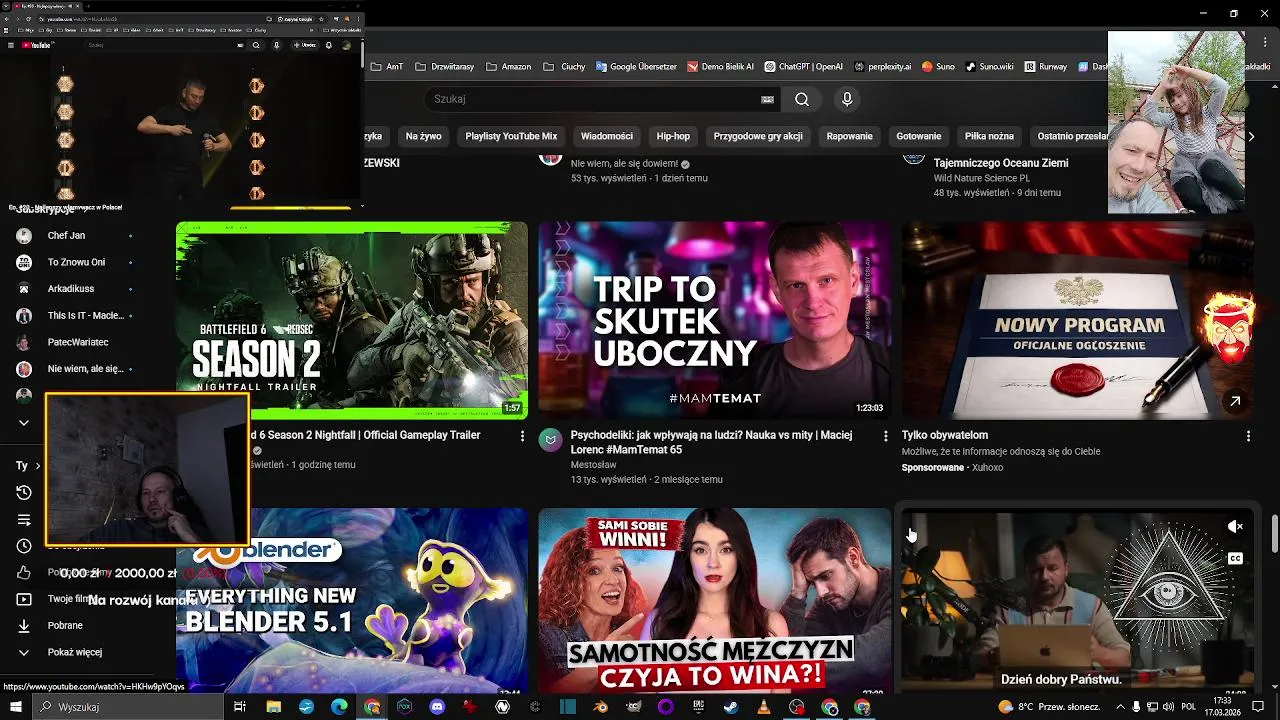Open the AmT bookmarks folder
The image size is (1280, 720).
pos(387,67)
